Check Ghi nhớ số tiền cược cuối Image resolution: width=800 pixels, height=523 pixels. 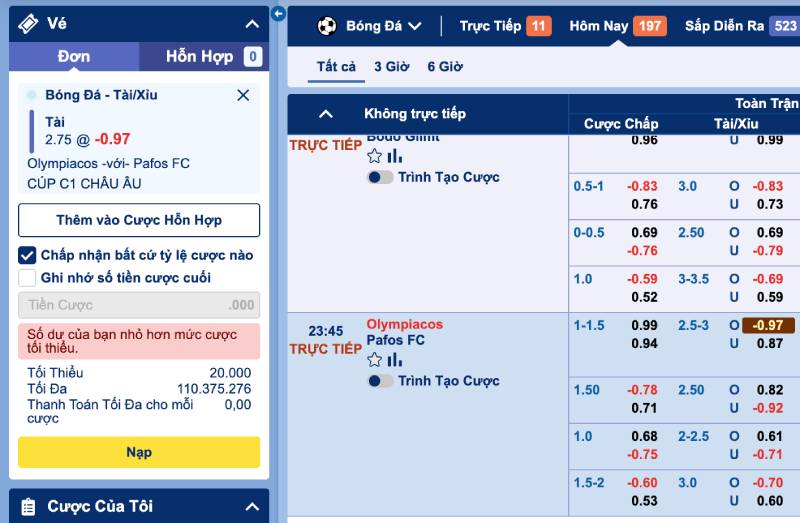(28, 278)
